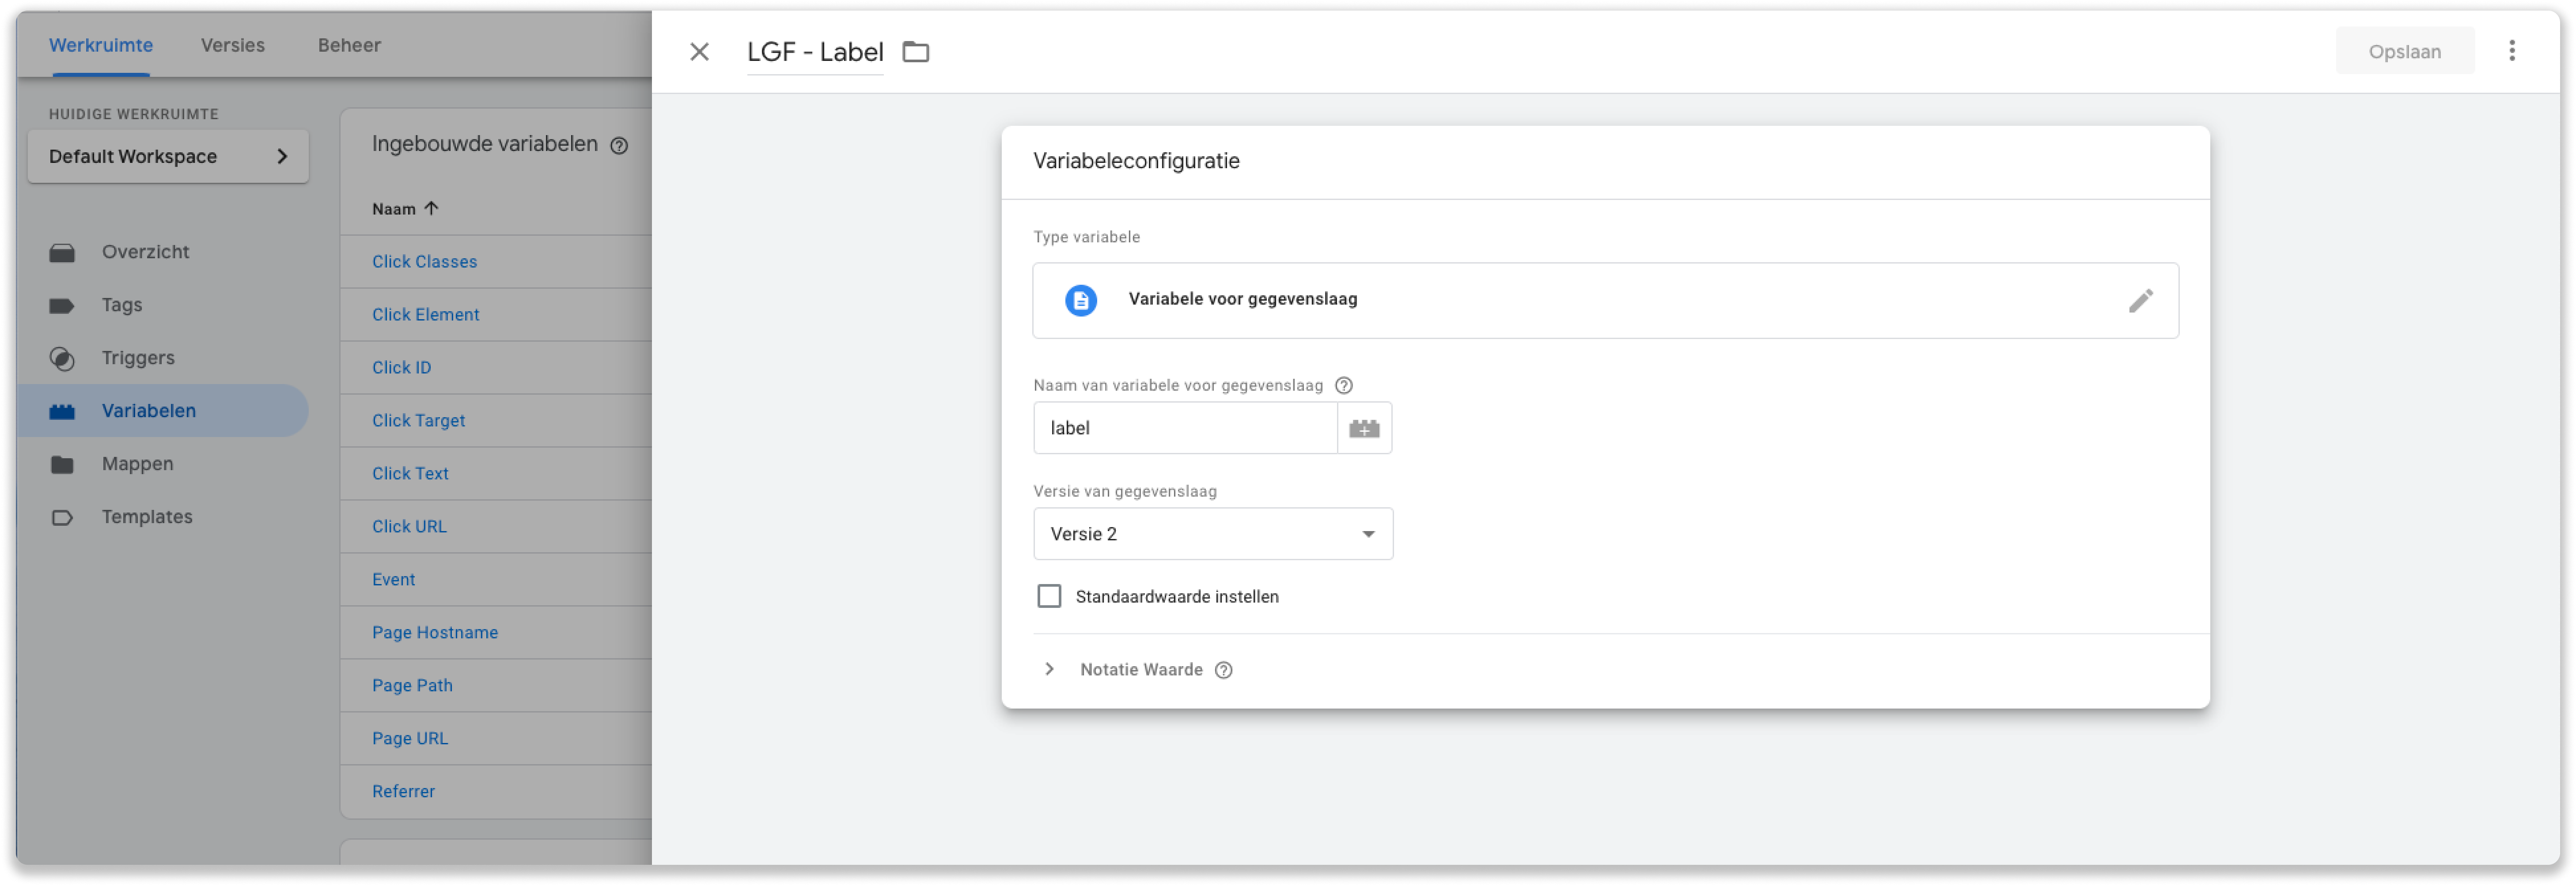Open the Click Element variable
Viewport: 2576px width, 886px height.
[x=425, y=315]
